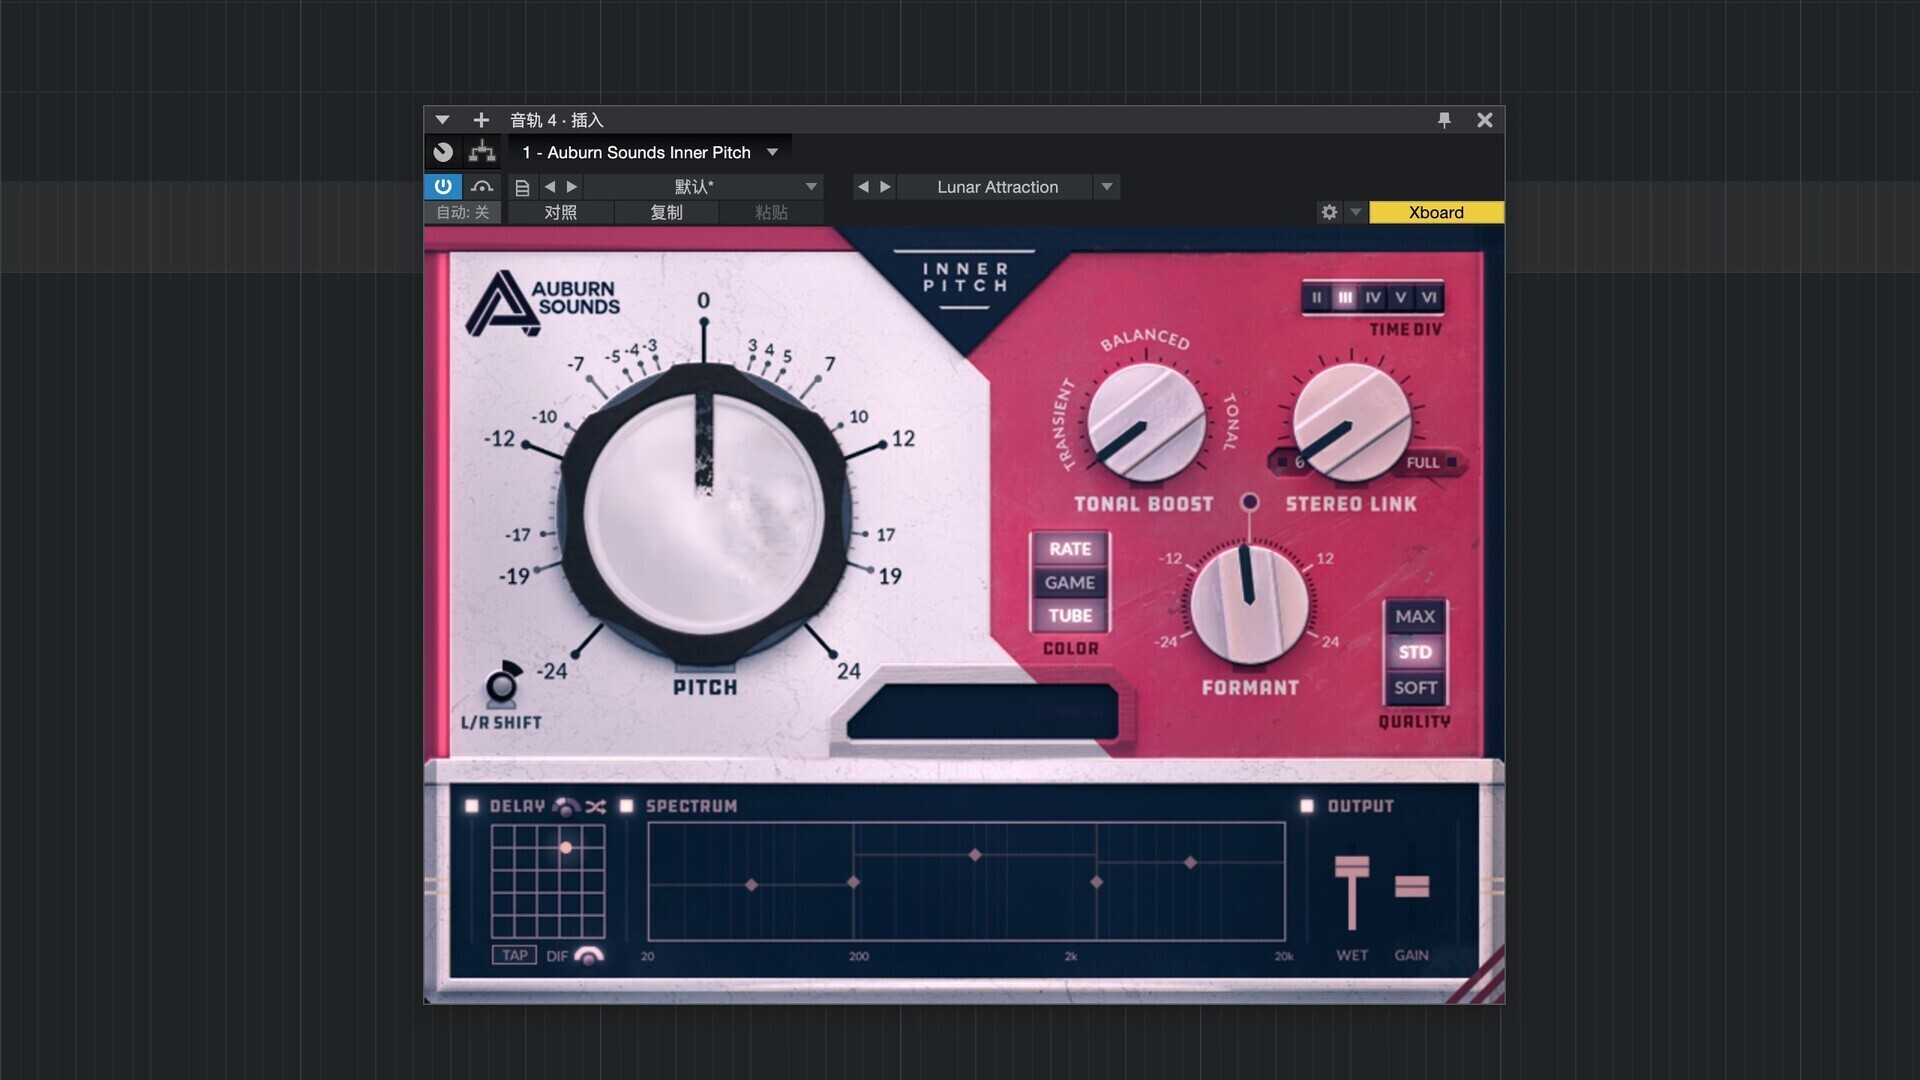Viewport: 1920px width, 1080px height.
Task: Select the TUBE color mode
Action: pos(1070,615)
